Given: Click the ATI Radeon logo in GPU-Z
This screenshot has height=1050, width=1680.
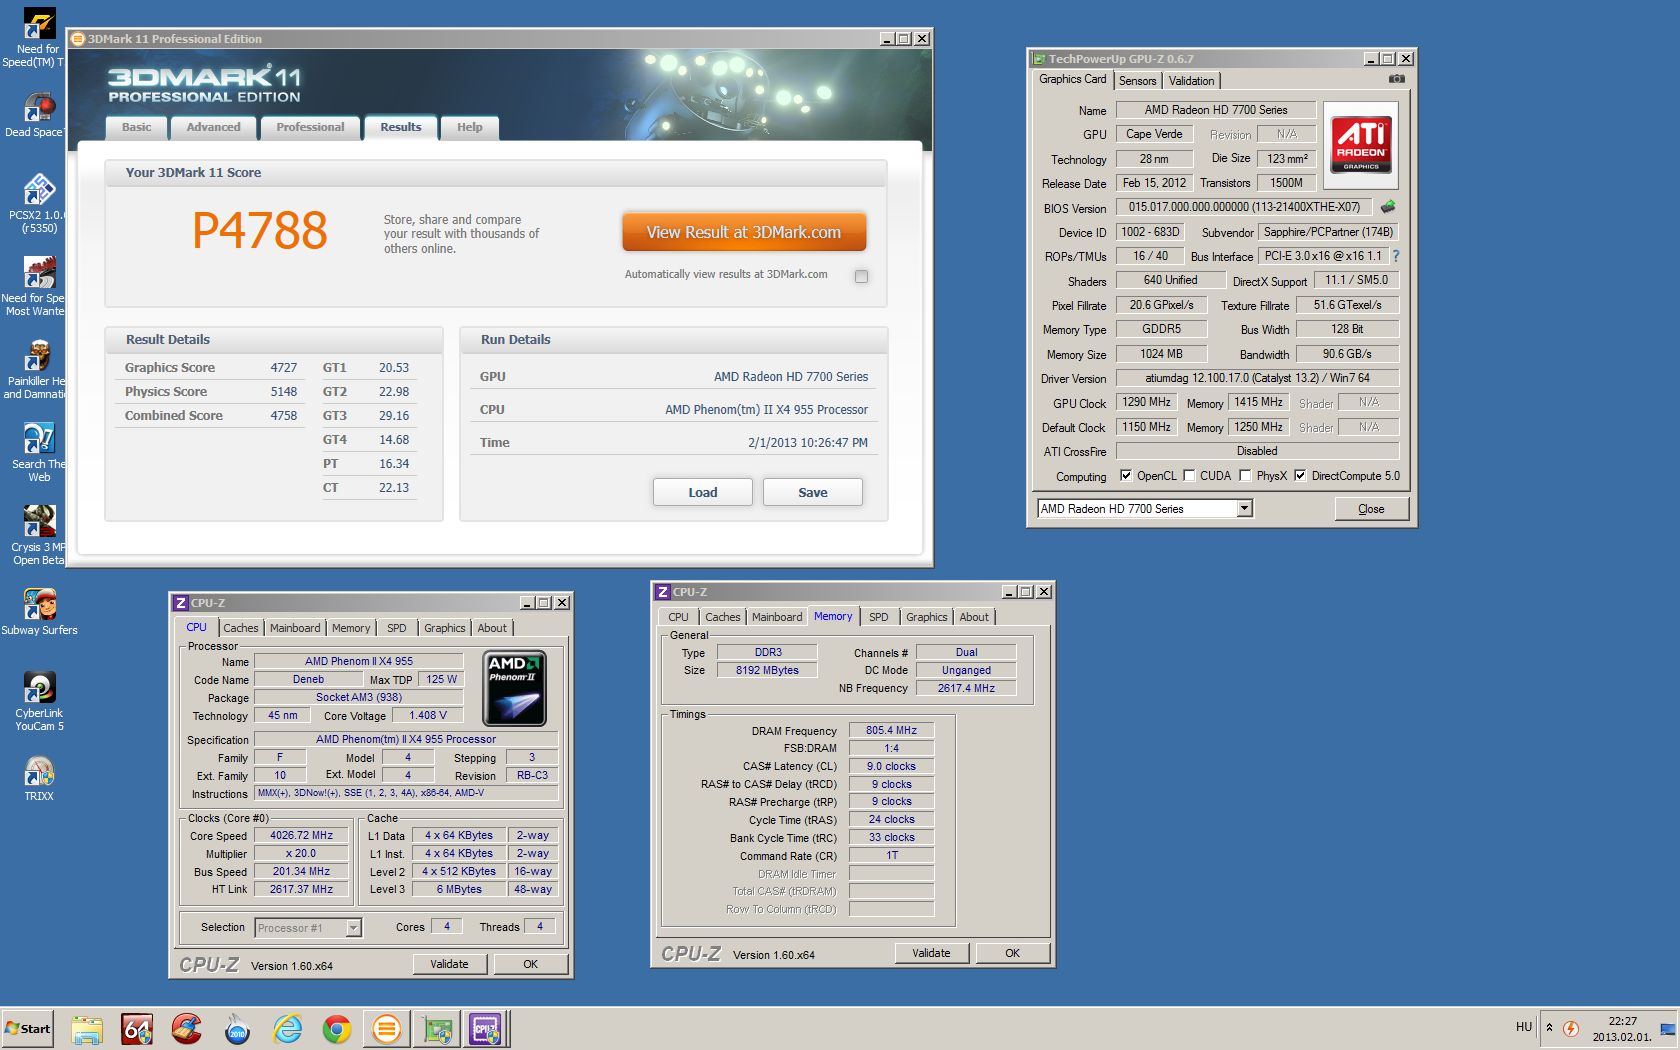Looking at the screenshot, I should point(1360,145).
